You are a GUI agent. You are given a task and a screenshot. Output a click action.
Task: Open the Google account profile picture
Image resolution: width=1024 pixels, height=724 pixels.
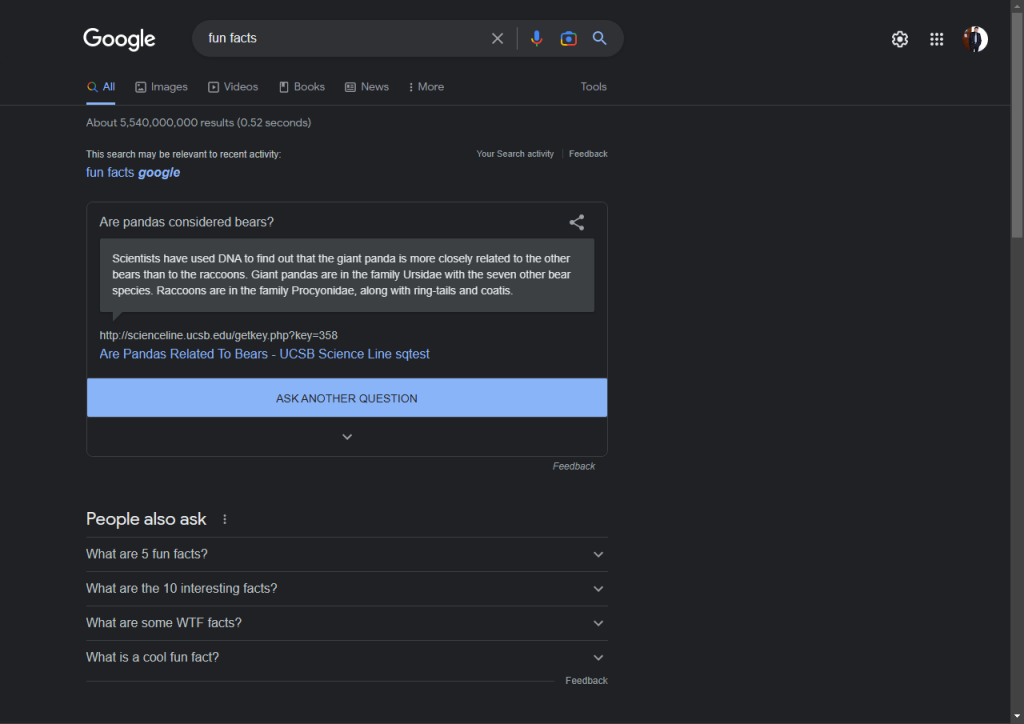[x=974, y=39]
